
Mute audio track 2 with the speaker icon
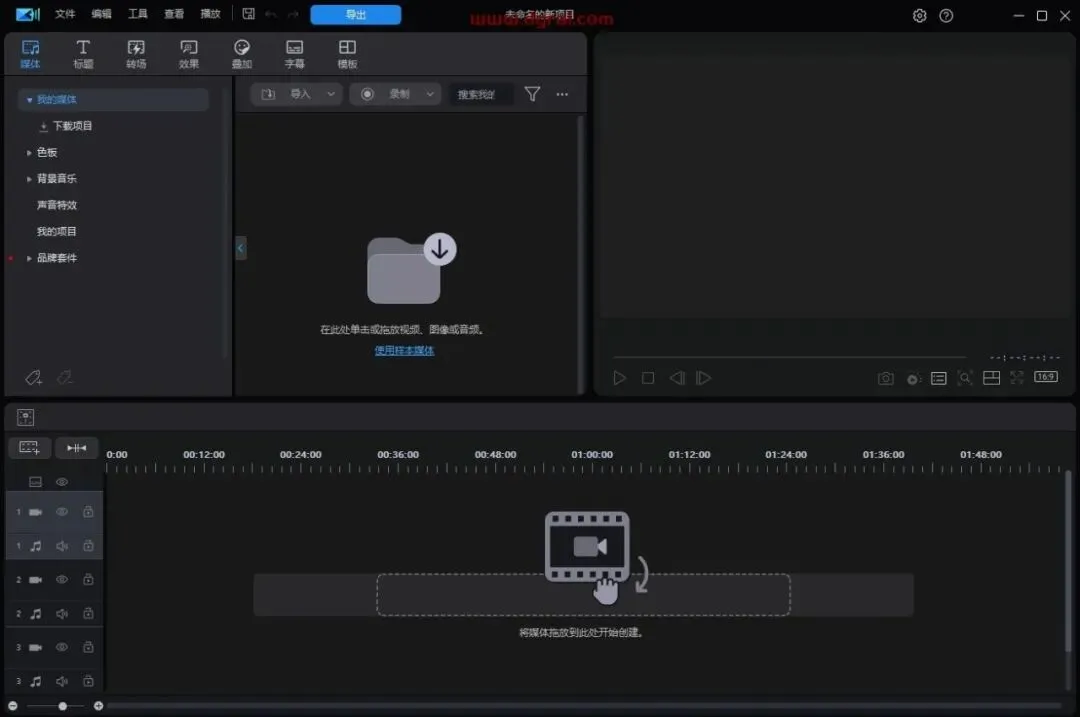(61, 614)
